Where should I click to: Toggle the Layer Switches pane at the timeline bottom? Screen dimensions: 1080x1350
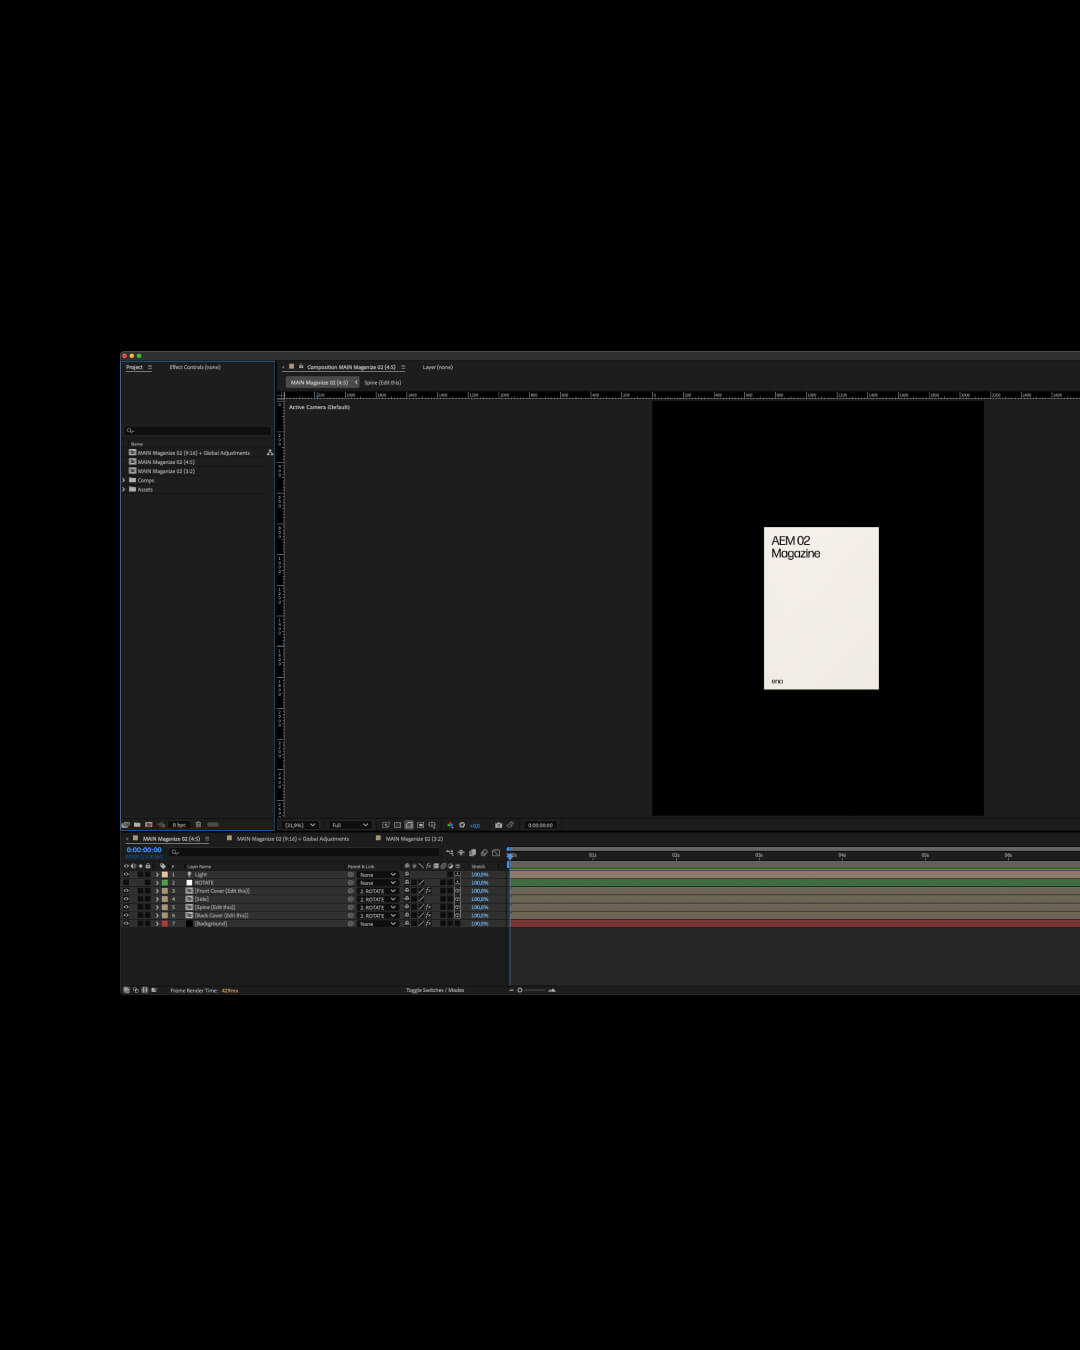(x=126, y=990)
